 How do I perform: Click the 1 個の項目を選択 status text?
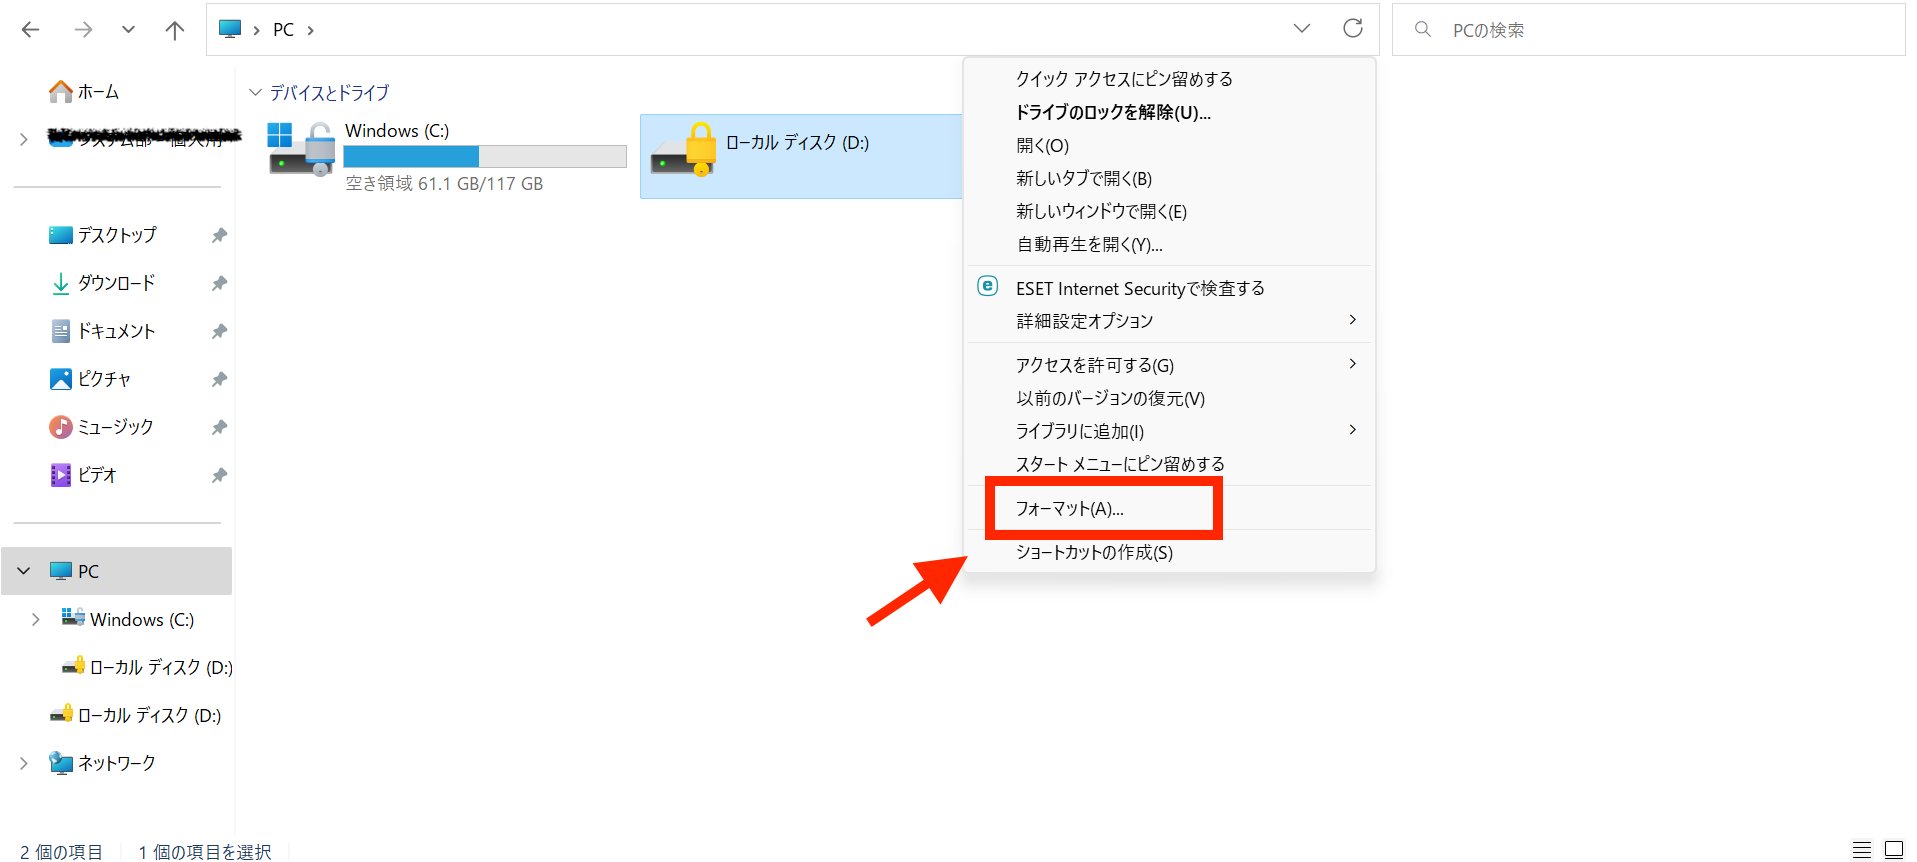tap(205, 852)
